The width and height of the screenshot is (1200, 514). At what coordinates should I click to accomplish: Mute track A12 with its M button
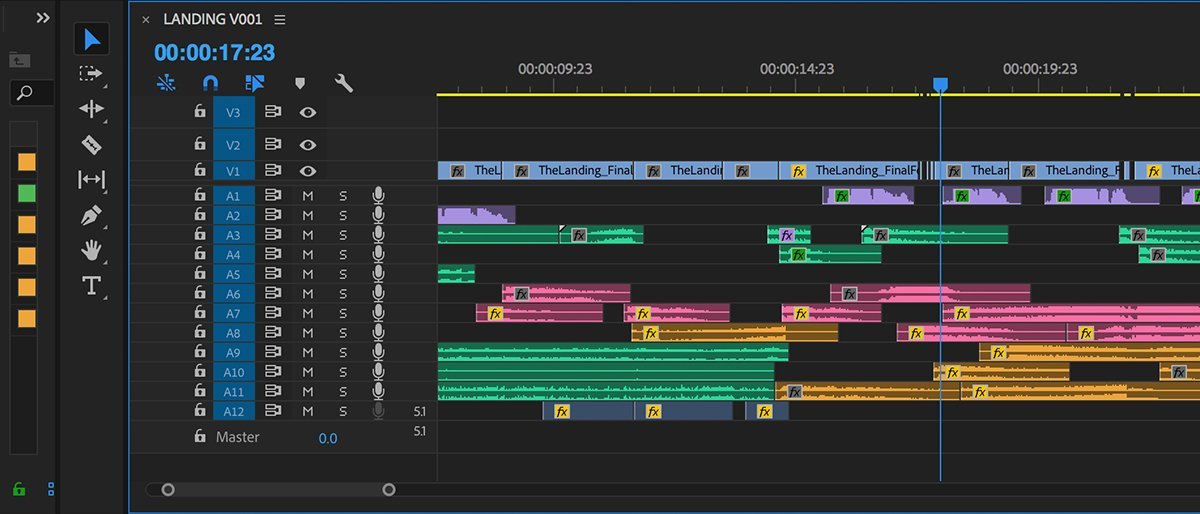tap(308, 411)
